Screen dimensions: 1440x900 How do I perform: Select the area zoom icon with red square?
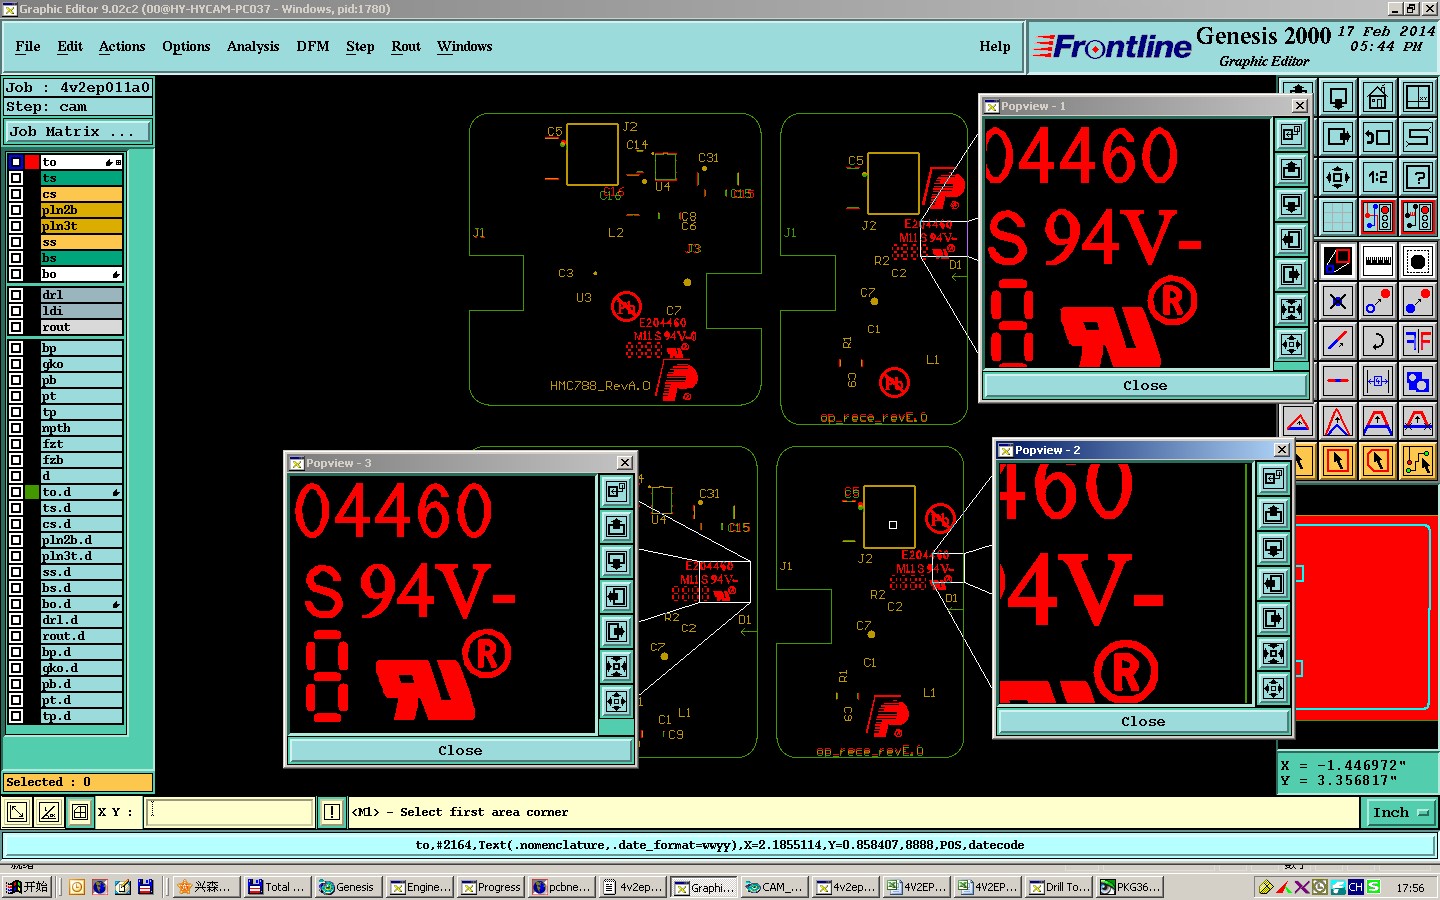pyautogui.click(x=1338, y=261)
